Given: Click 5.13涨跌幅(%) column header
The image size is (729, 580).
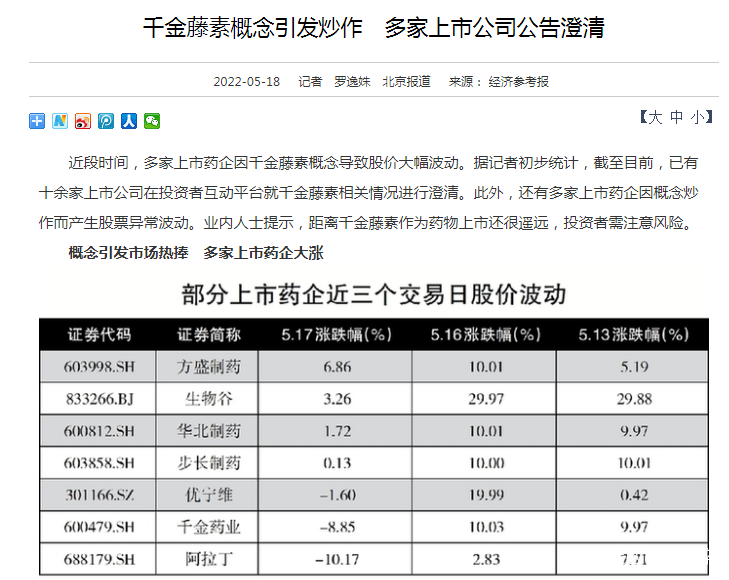Looking at the screenshot, I should click(x=634, y=335).
